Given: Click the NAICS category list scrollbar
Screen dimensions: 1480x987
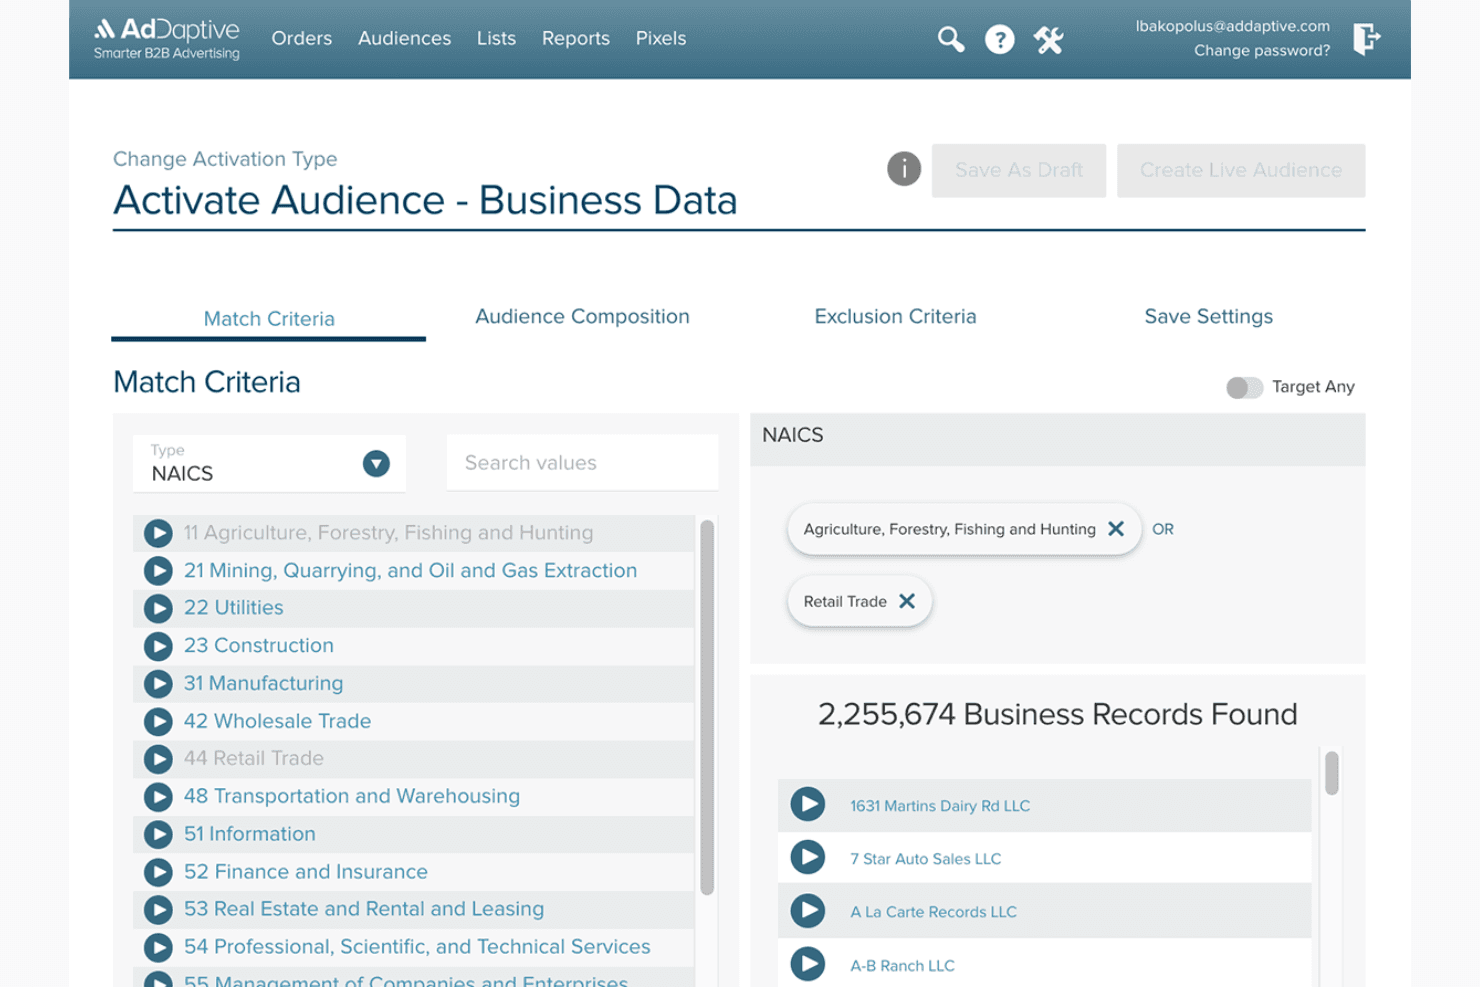Looking at the screenshot, I should click(707, 707).
